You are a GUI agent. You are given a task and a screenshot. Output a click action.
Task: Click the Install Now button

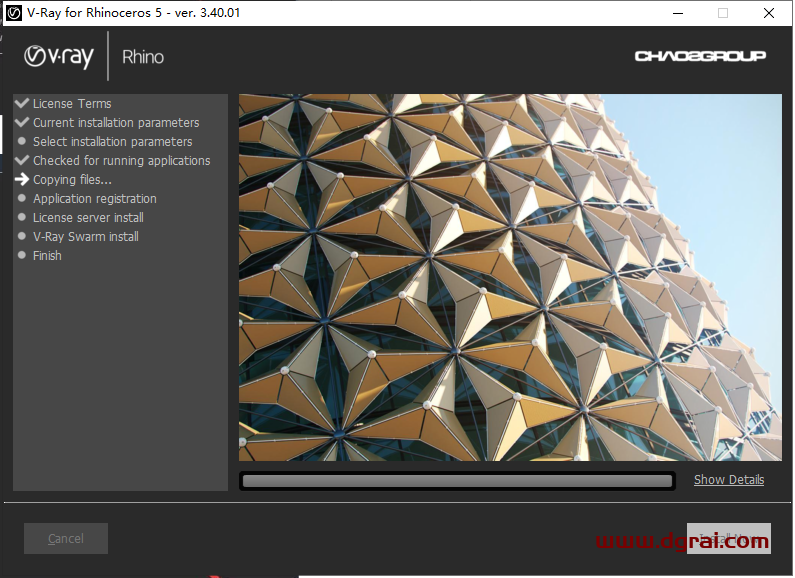point(729,538)
